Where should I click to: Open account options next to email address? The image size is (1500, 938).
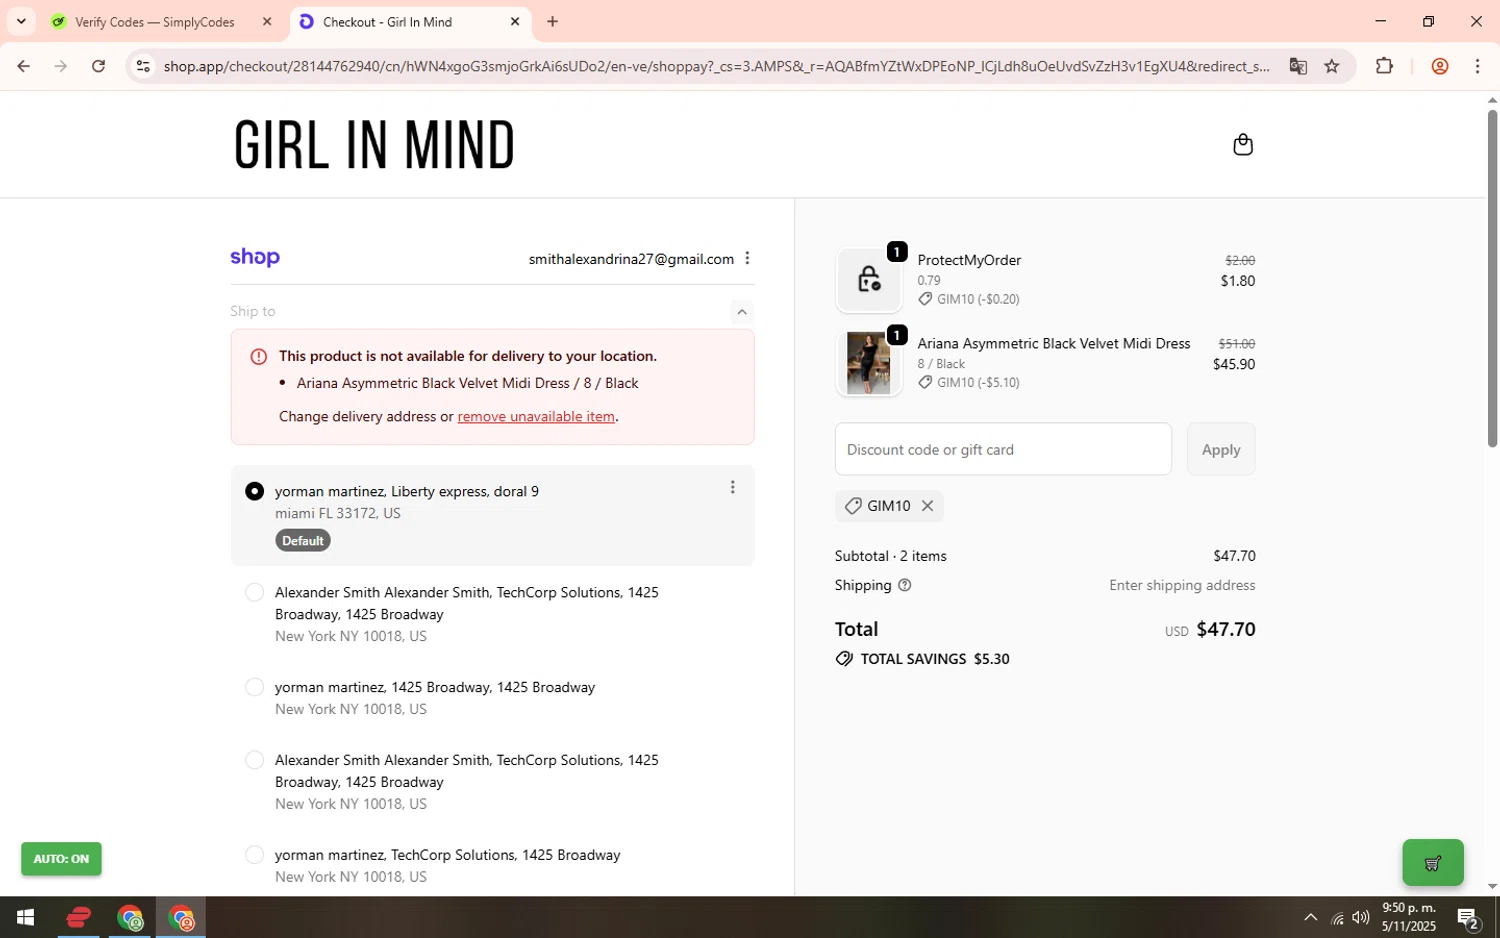point(747,259)
